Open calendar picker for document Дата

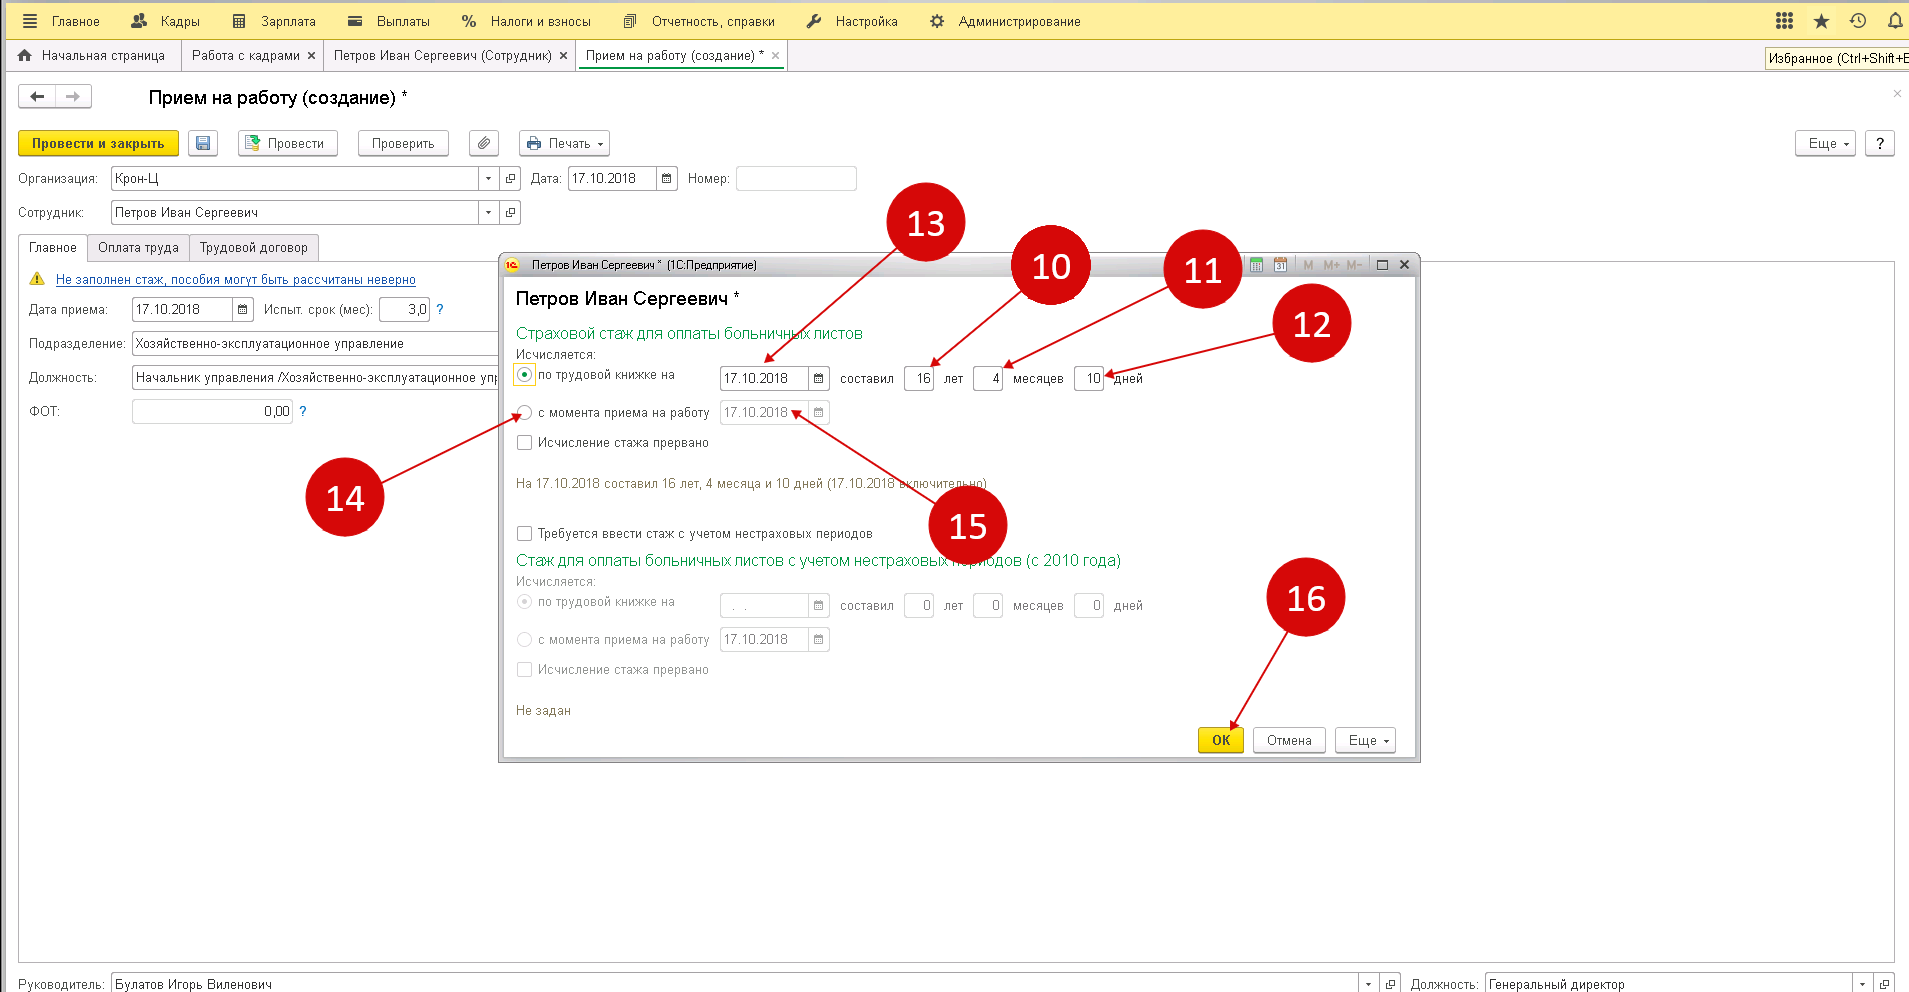click(x=667, y=179)
